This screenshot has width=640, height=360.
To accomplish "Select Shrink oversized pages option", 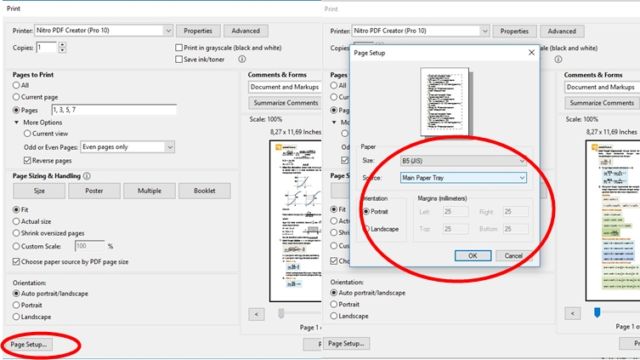I will tap(16, 233).
